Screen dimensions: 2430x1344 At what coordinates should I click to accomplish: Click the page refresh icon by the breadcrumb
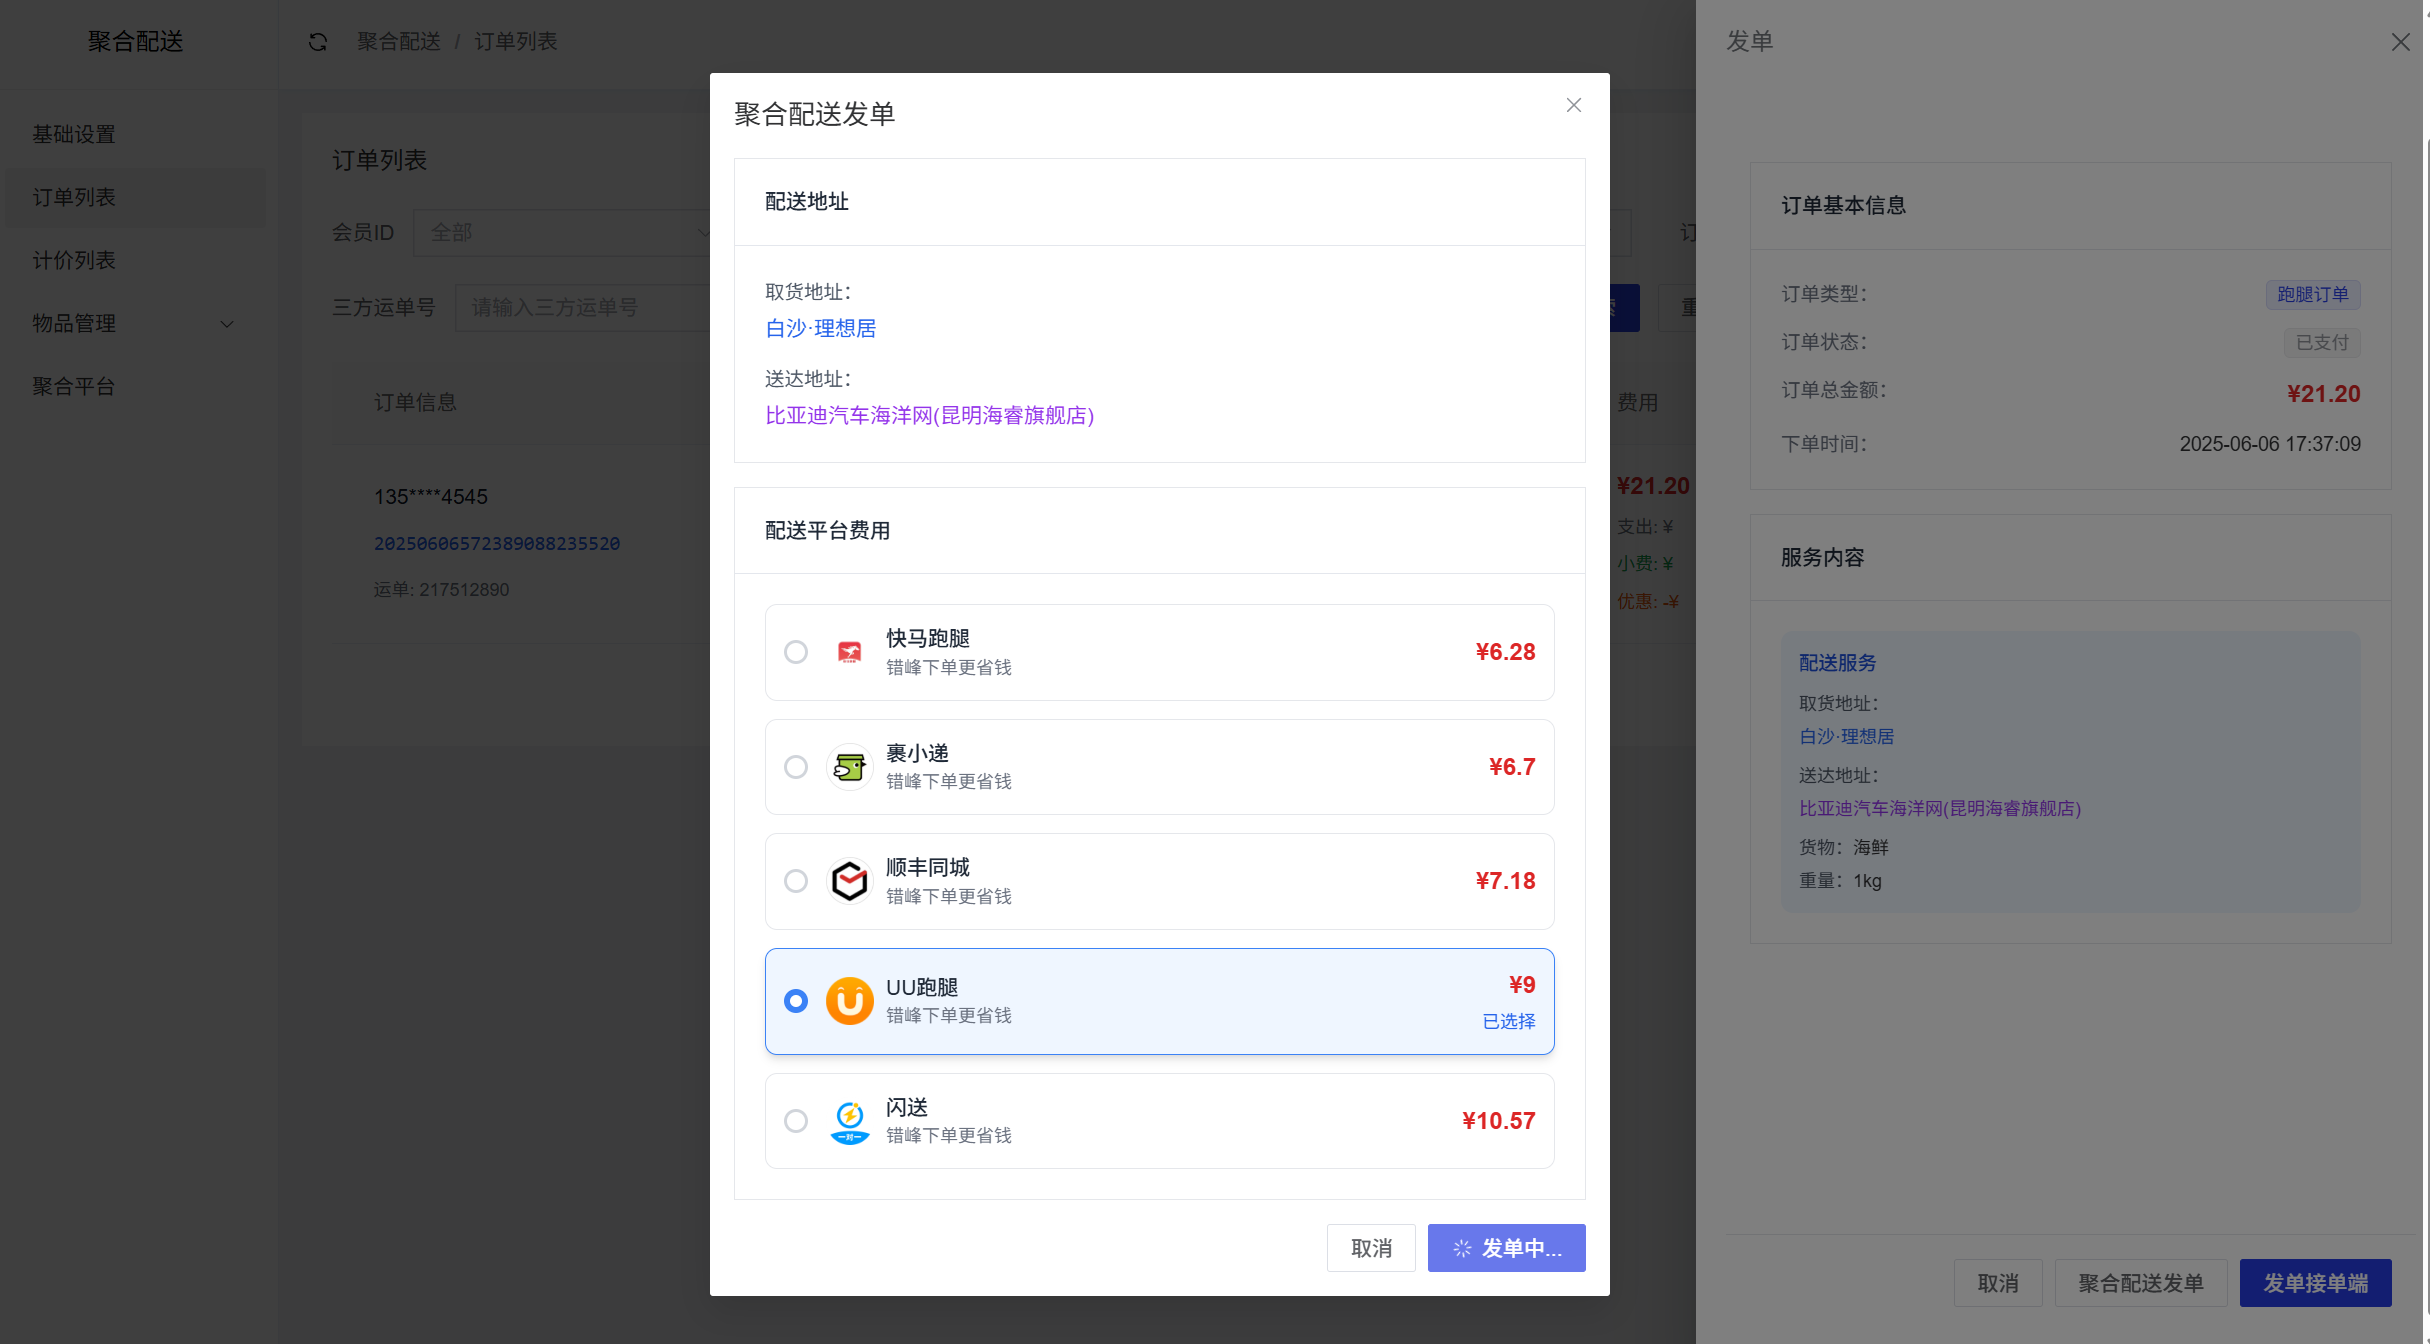[318, 42]
